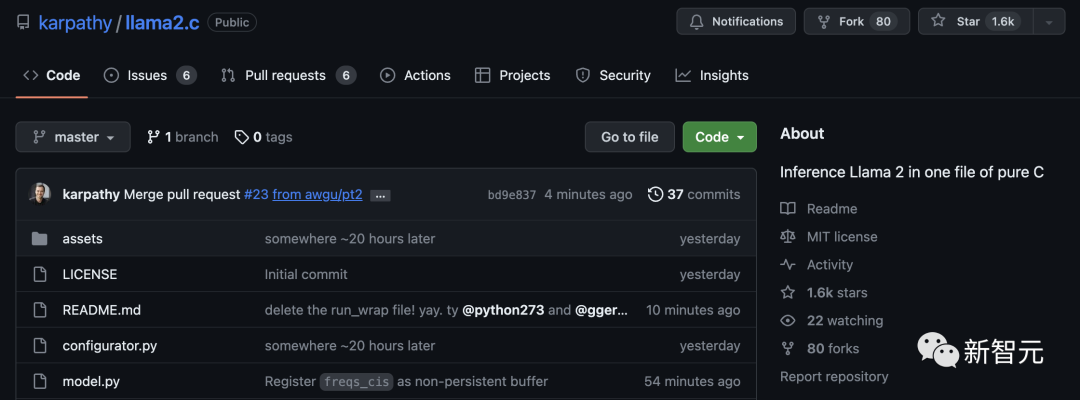Expand the commit message ellipsis
The width and height of the screenshot is (1080, 400).
(x=380, y=195)
